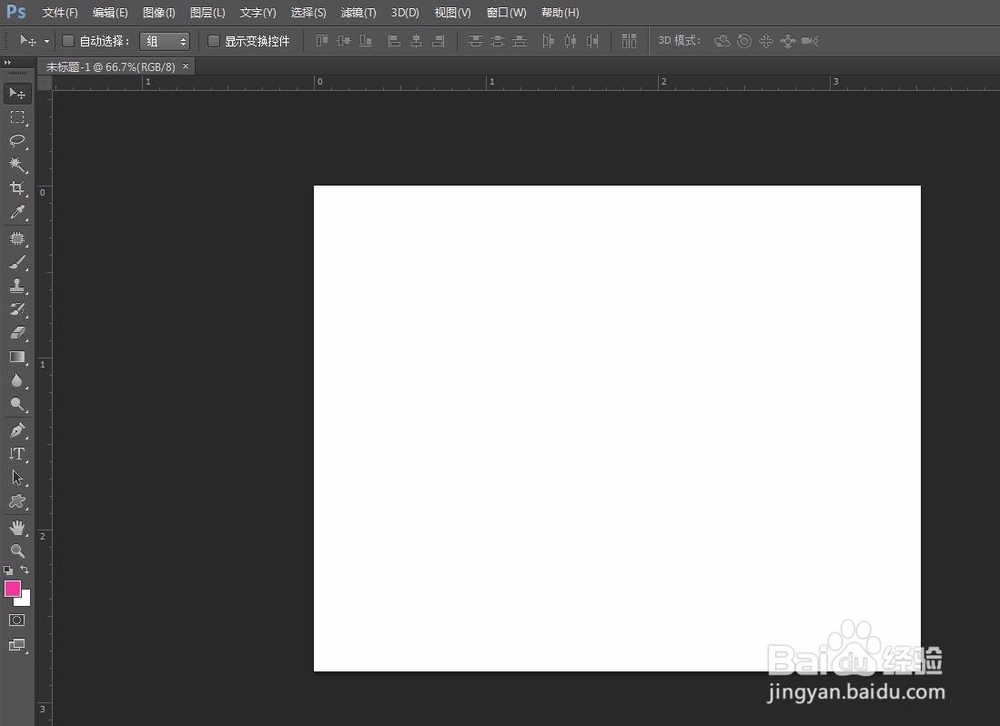Open the 选择(S) menu
The height and width of the screenshot is (726, 1000).
tap(308, 13)
